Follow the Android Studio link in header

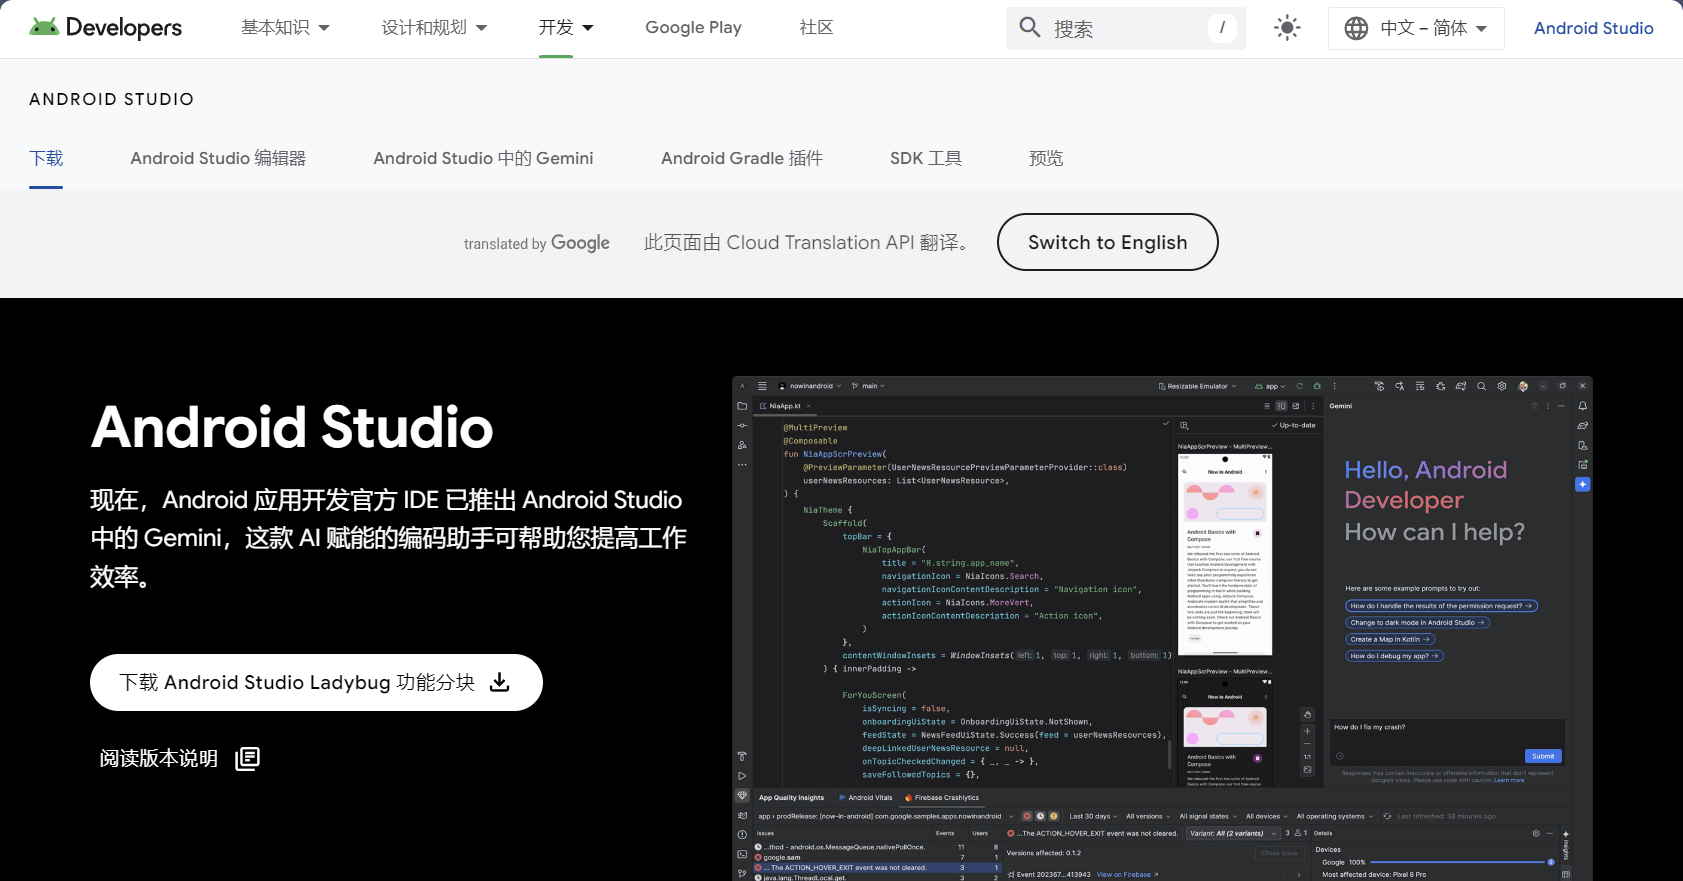(1594, 28)
